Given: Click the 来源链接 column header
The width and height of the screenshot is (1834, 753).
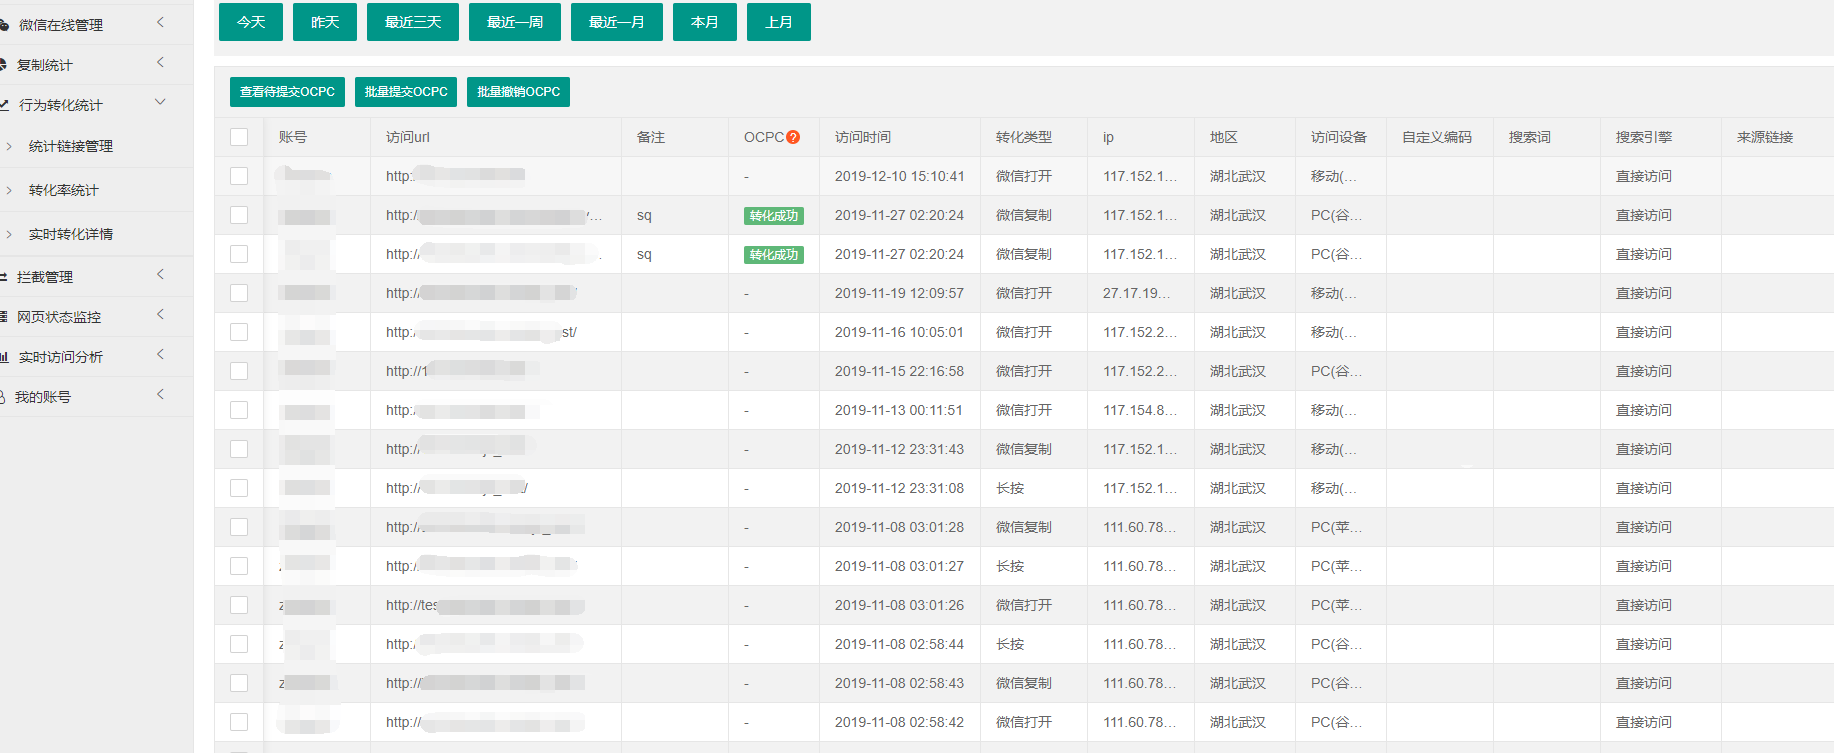Looking at the screenshot, I should click(x=1765, y=137).
